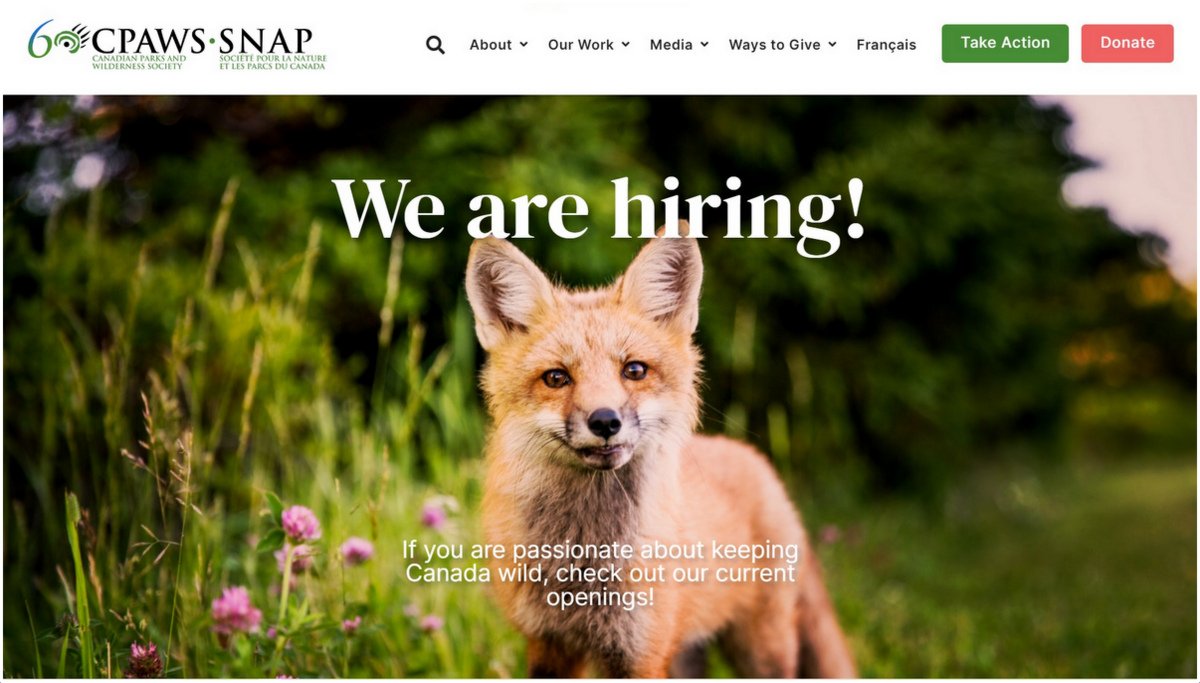
Task: Click the current openings banner text
Action: [x=600, y=574]
